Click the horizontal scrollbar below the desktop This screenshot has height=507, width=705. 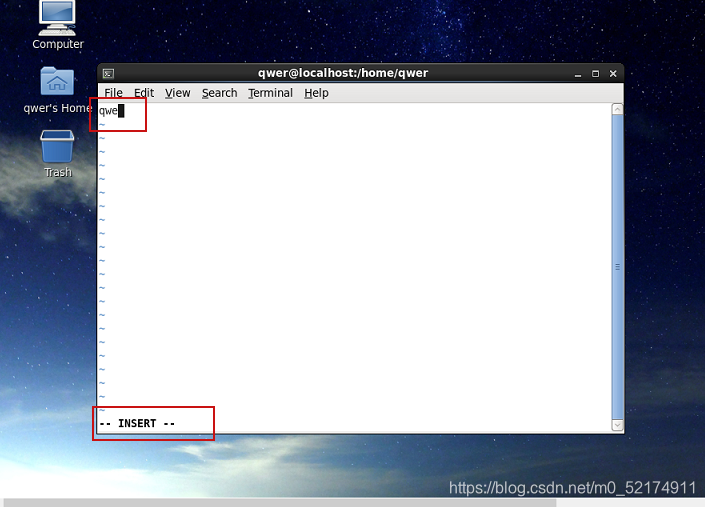coord(280,503)
